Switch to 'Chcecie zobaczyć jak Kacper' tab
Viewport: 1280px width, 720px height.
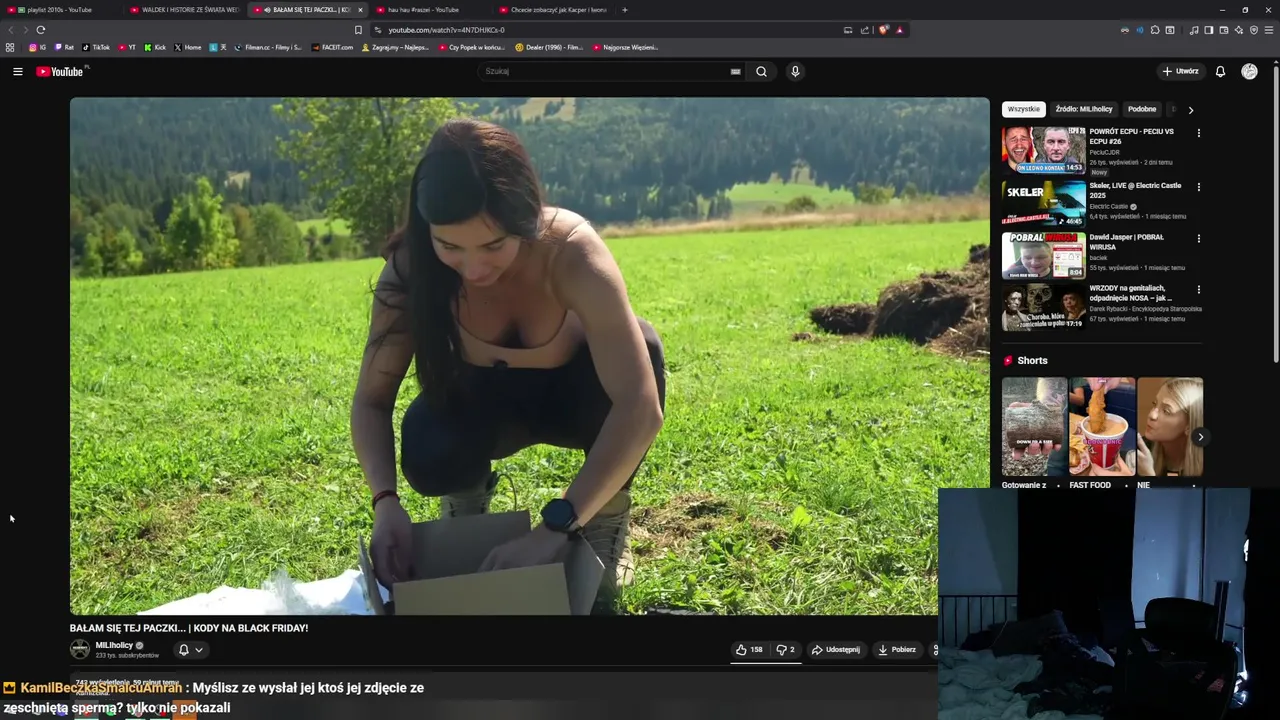click(x=553, y=10)
